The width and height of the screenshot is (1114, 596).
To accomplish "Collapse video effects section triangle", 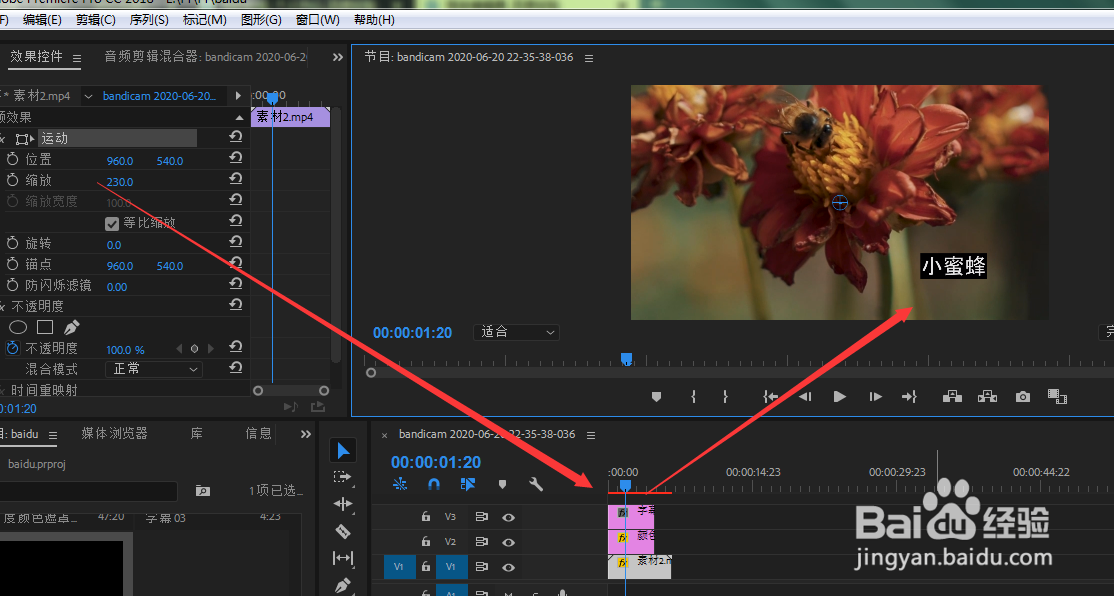I will tap(239, 117).
